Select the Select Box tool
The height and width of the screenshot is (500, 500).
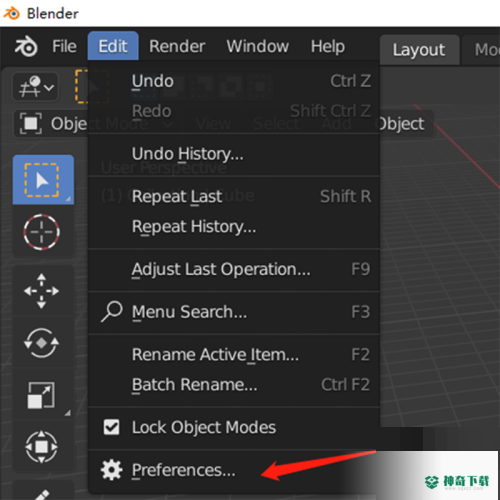click(43, 180)
